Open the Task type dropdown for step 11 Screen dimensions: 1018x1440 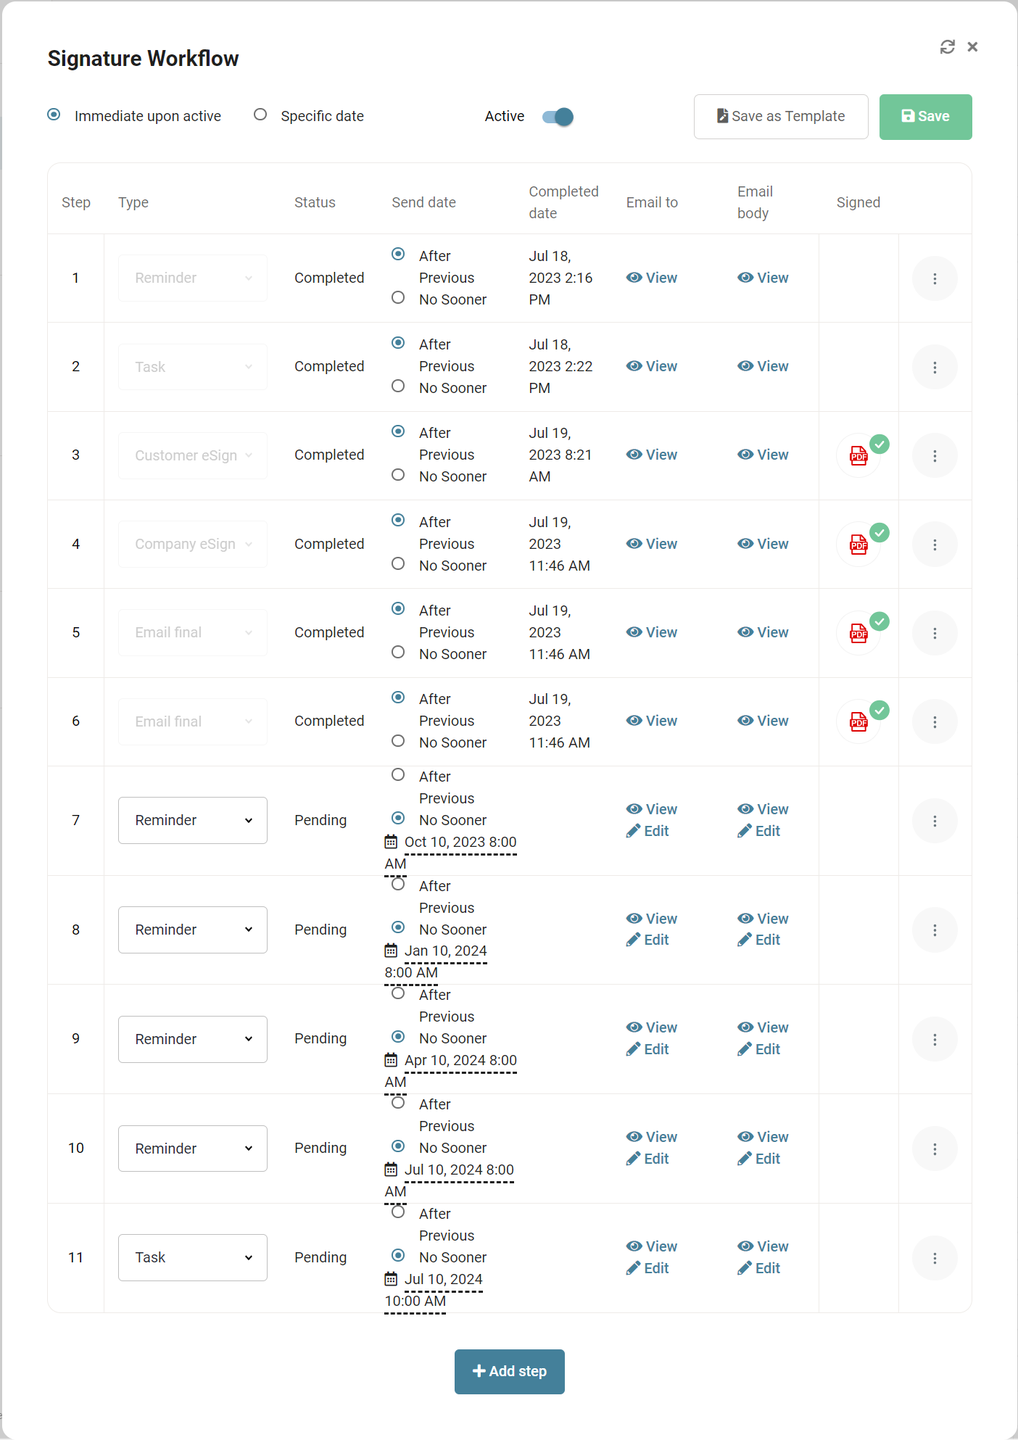[192, 1258]
